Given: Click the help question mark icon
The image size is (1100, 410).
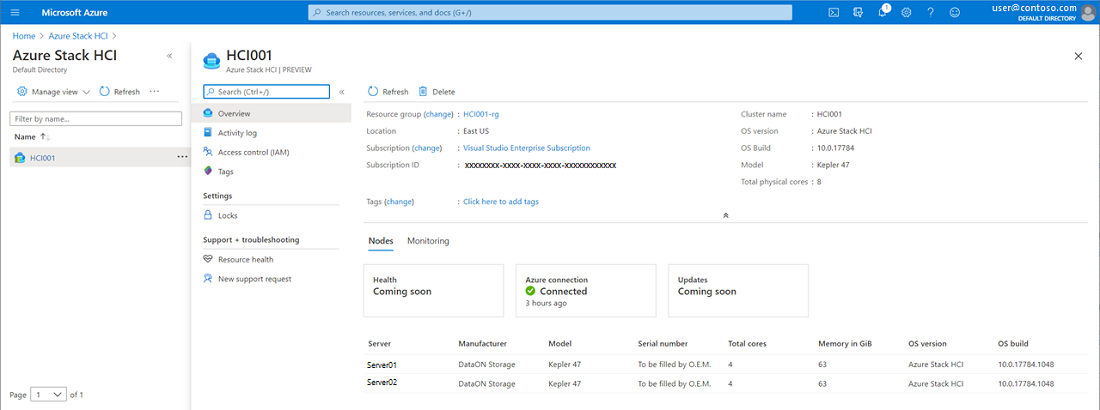Looking at the screenshot, I should (x=930, y=12).
